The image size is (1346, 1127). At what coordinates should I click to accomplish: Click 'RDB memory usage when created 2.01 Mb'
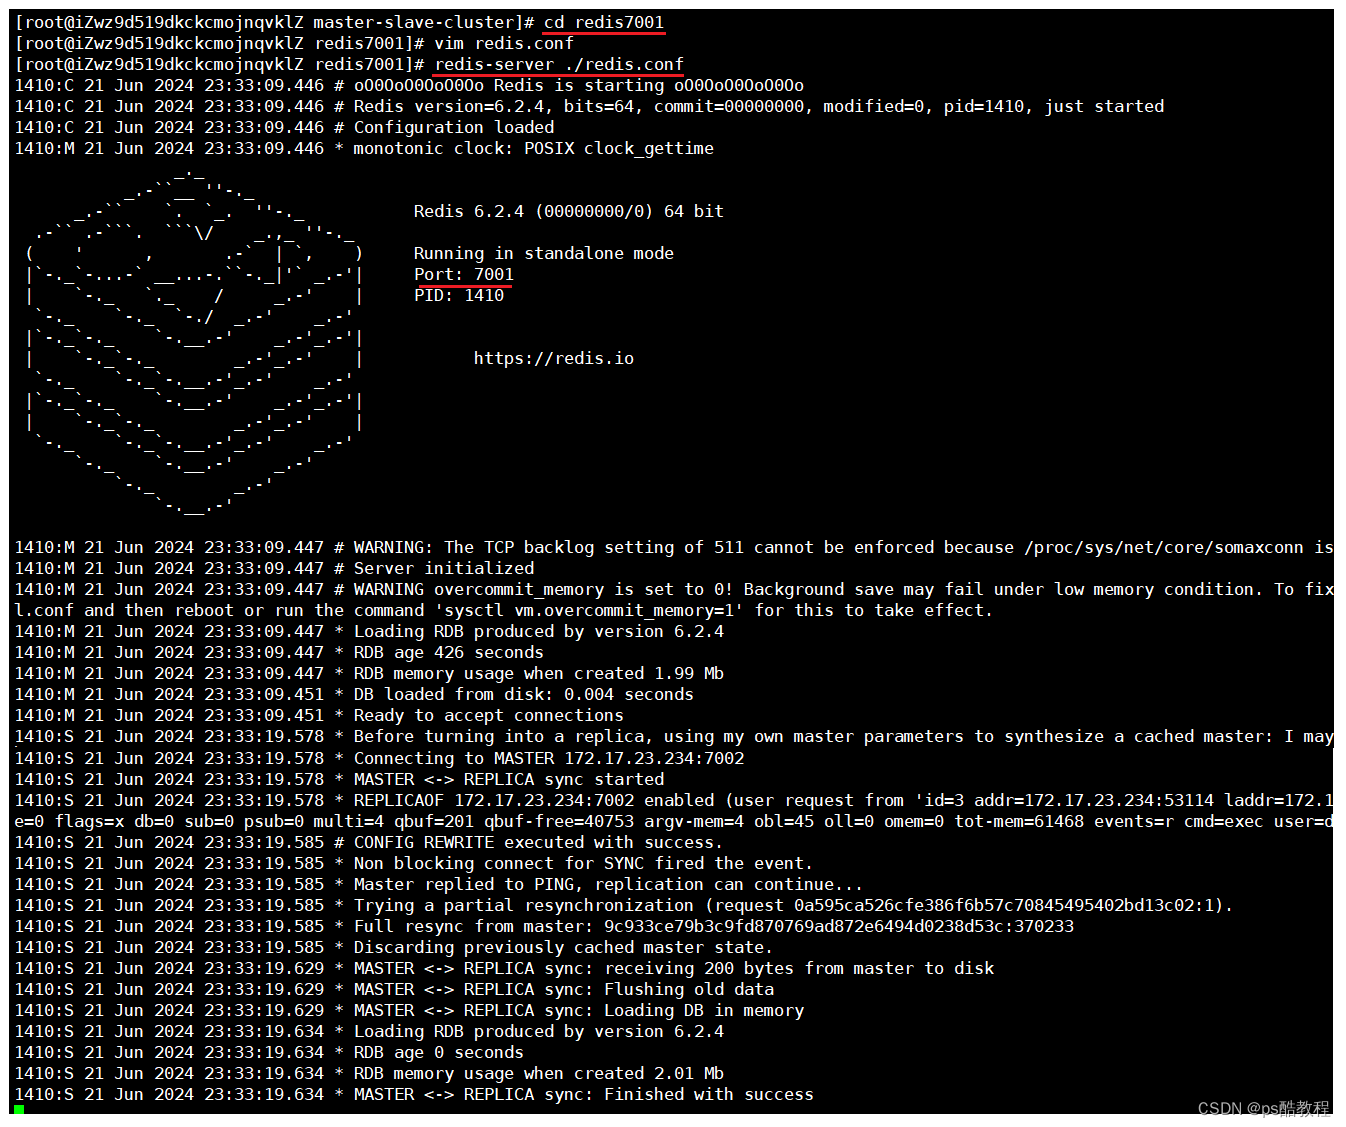coord(369,1073)
